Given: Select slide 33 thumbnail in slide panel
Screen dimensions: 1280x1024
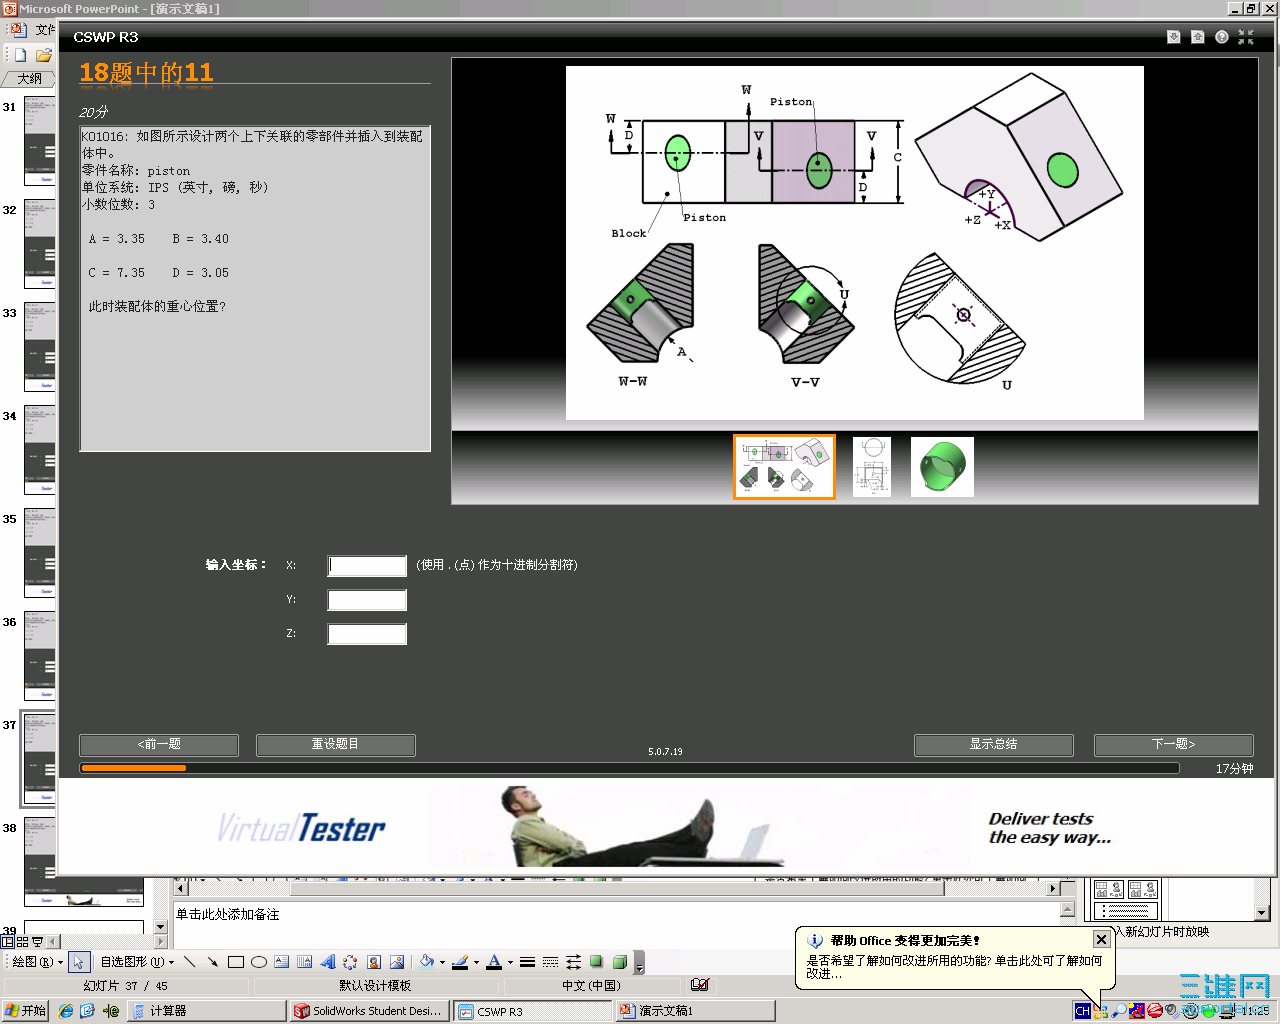Looking at the screenshot, I should click(40, 347).
